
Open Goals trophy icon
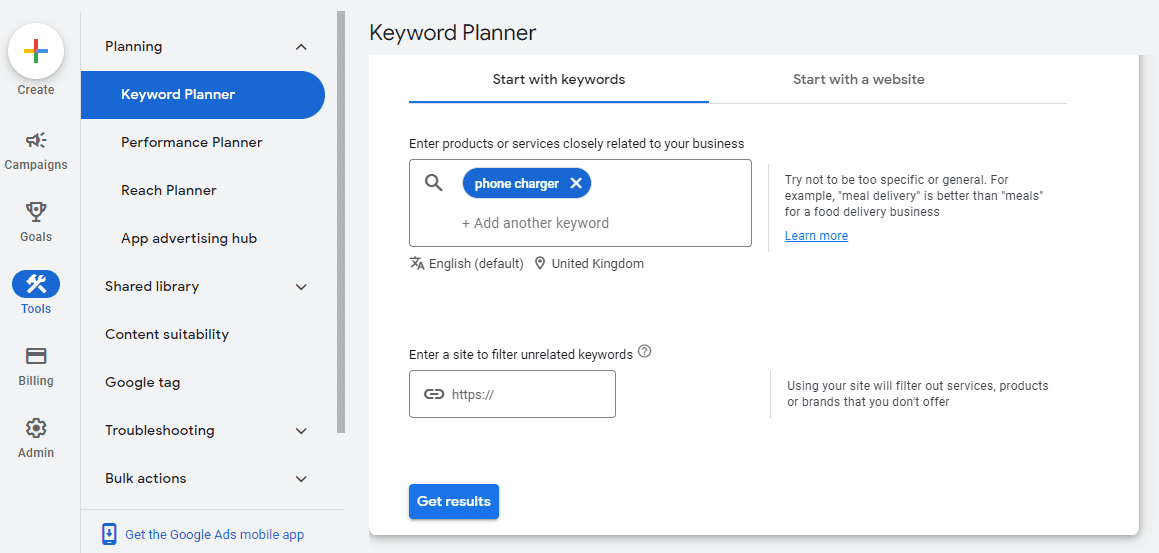(35, 212)
